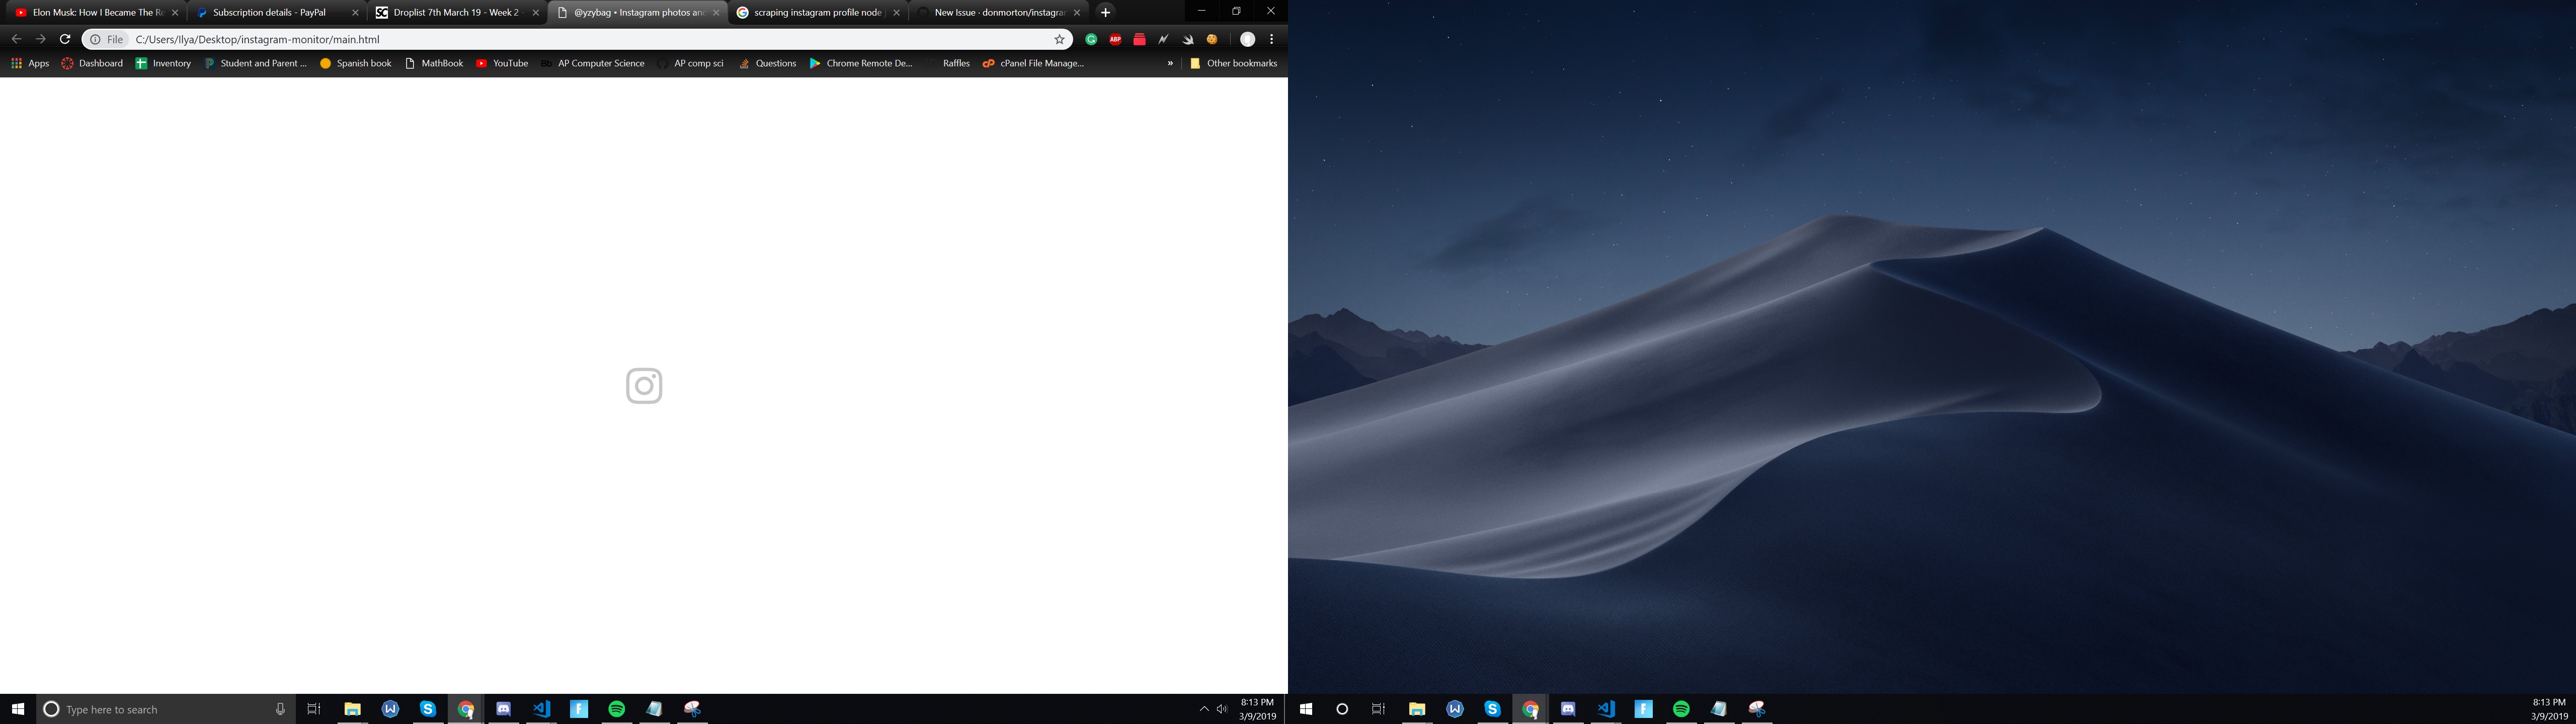Click the Chrome profile avatar
The image size is (2576, 724).
[x=1247, y=39]
